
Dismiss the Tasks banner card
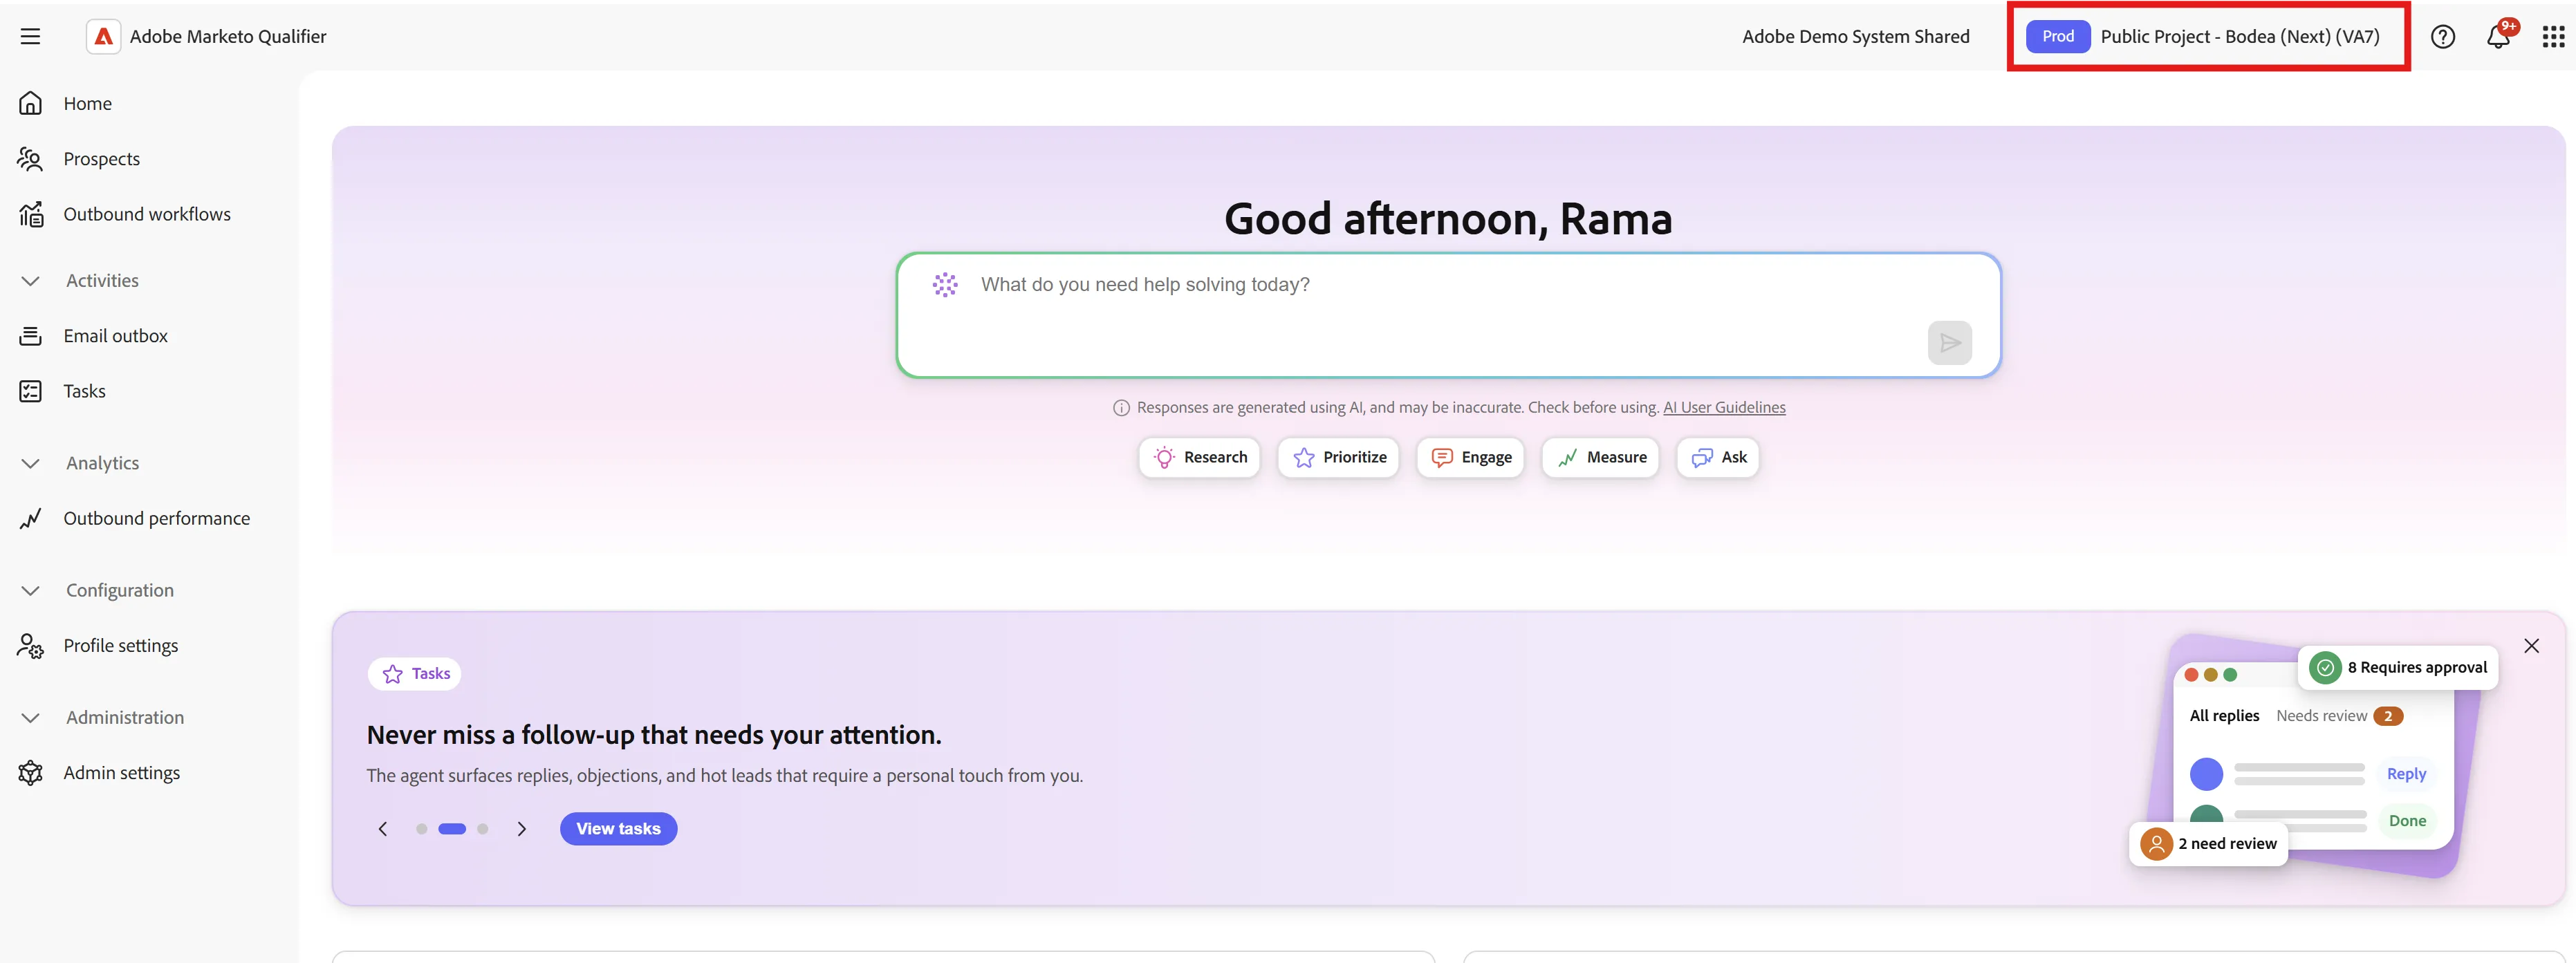[x=2531, y=646]
